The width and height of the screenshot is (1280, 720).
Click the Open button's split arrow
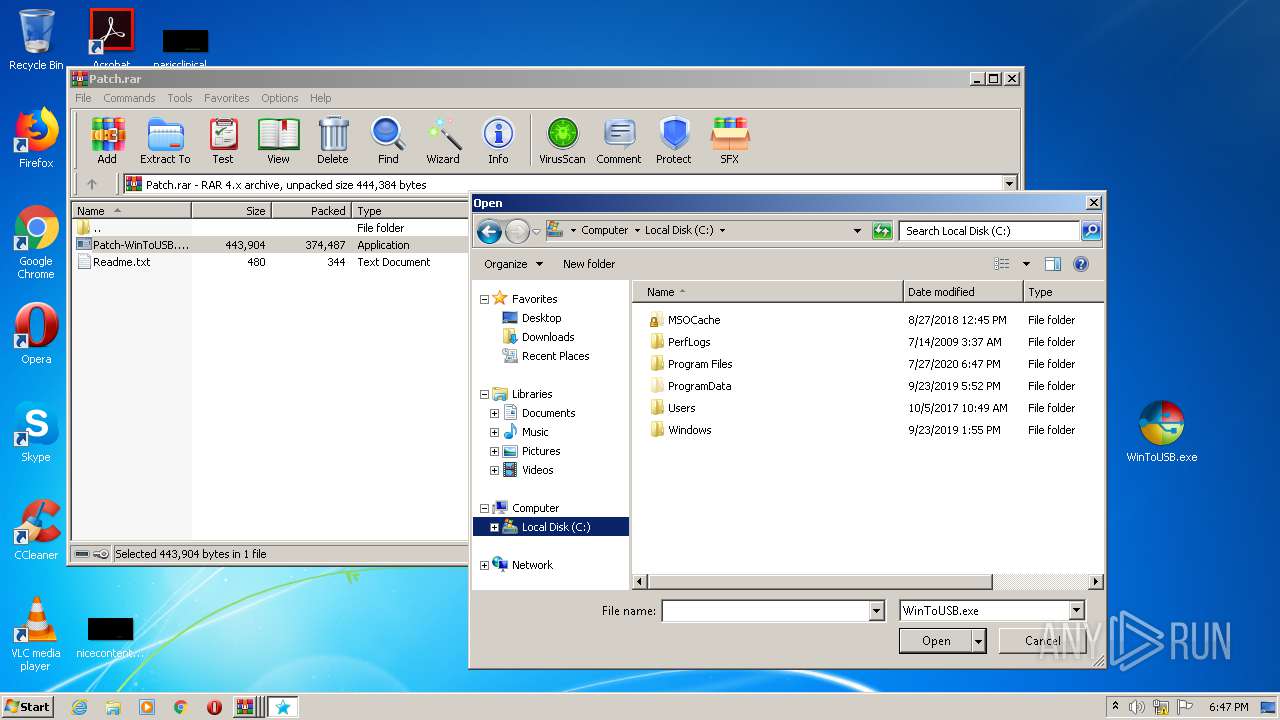(979, 641)
